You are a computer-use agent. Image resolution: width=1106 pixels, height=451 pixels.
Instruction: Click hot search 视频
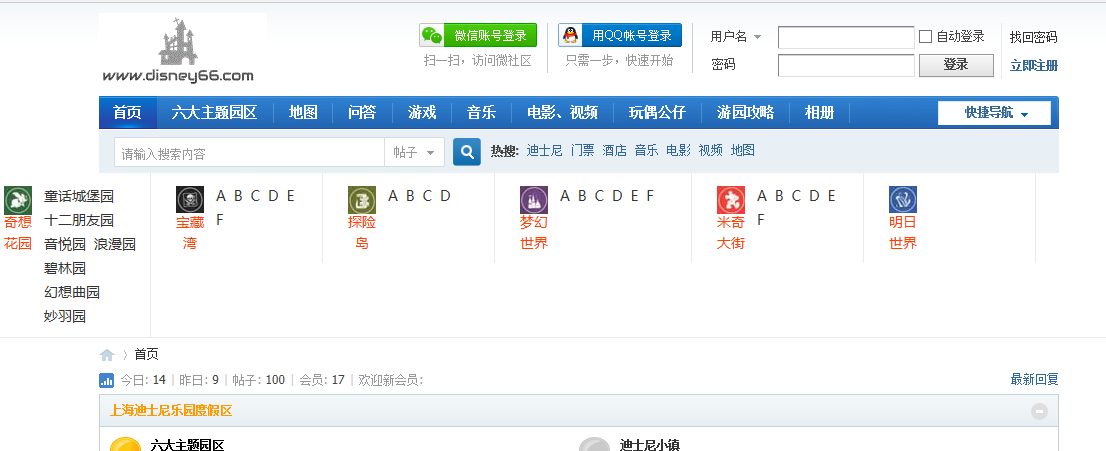pyautogui.click(x=711, y=150)
